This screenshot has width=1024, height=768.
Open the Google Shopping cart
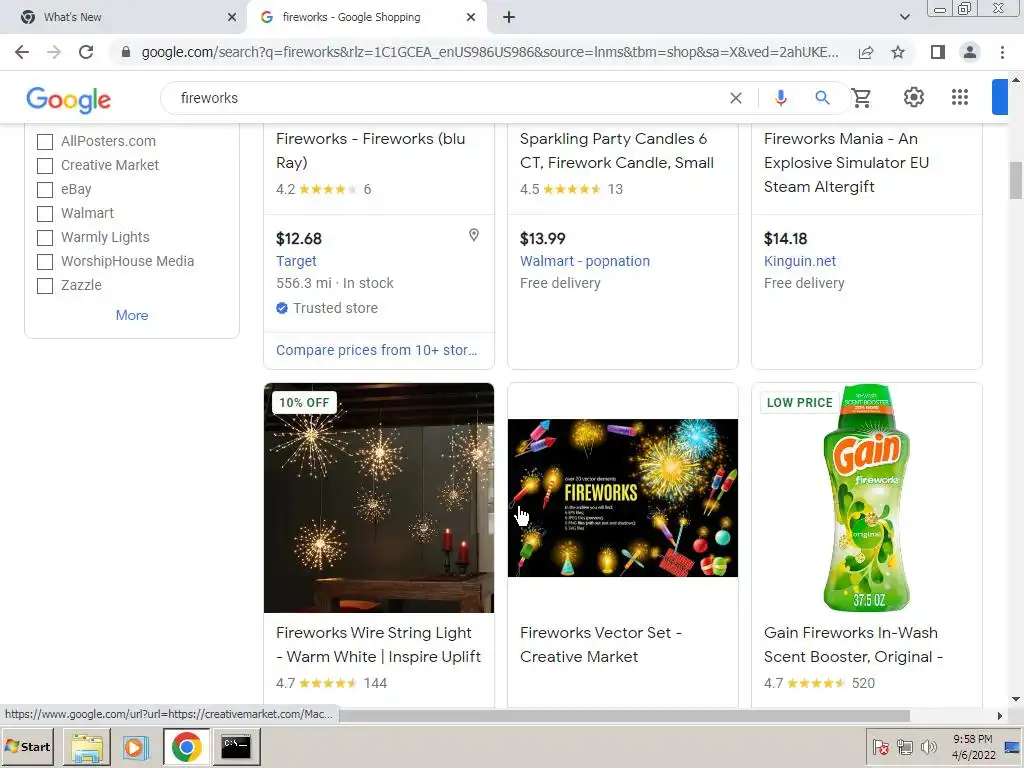(861, 98)
